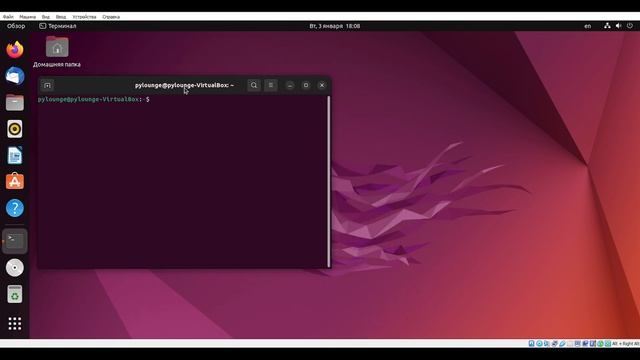The height and width of the screenshot is (360, 640).
Task: Open the Files manager in the dock
Action: click(15, 102)
